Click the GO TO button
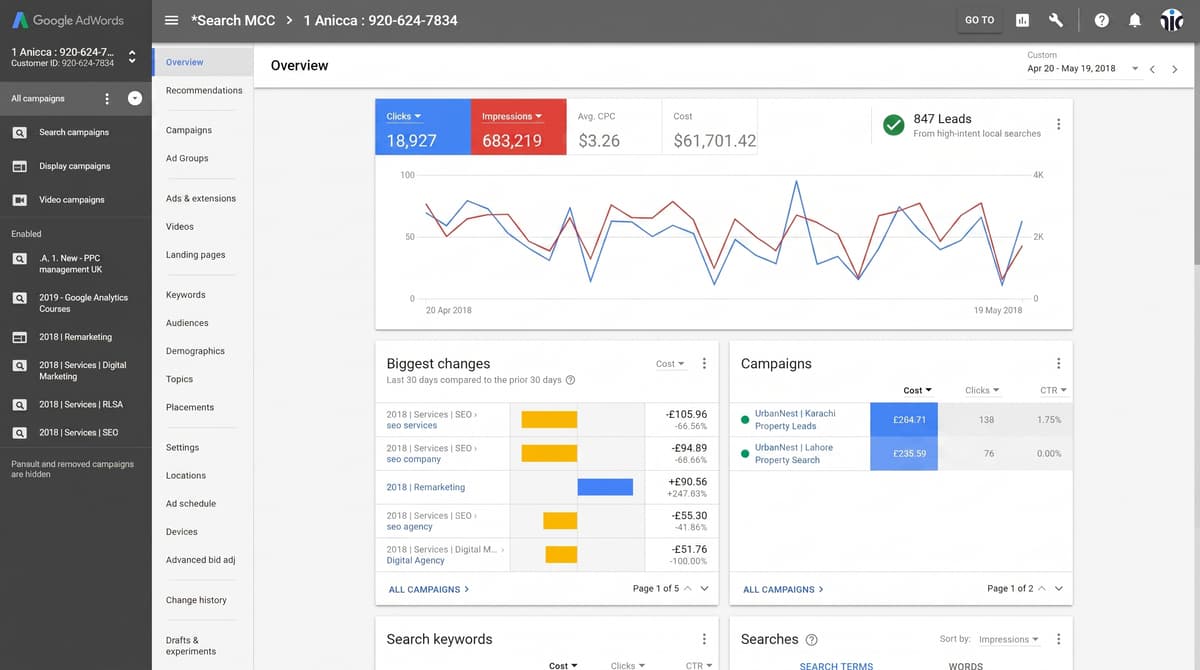Screen dimensions: 1200x670 (979, 20)
